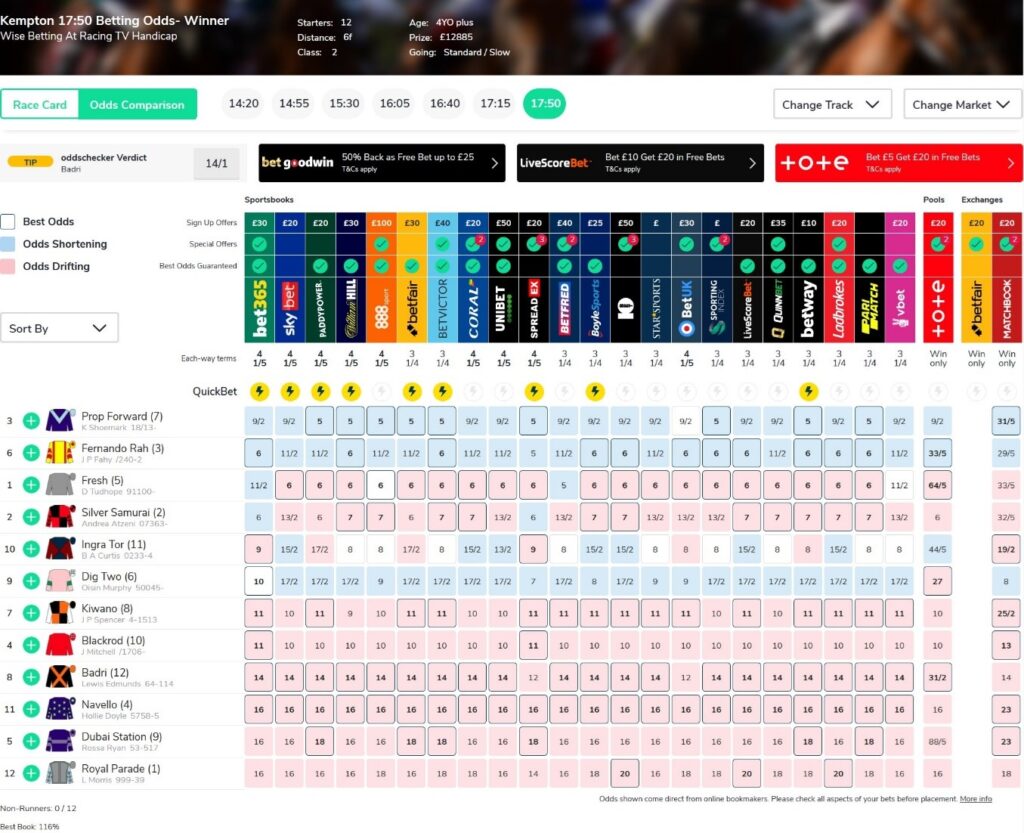Add Fresh using its green plus icon
This screenshot has height=833, width=1024.
point(31,485)
